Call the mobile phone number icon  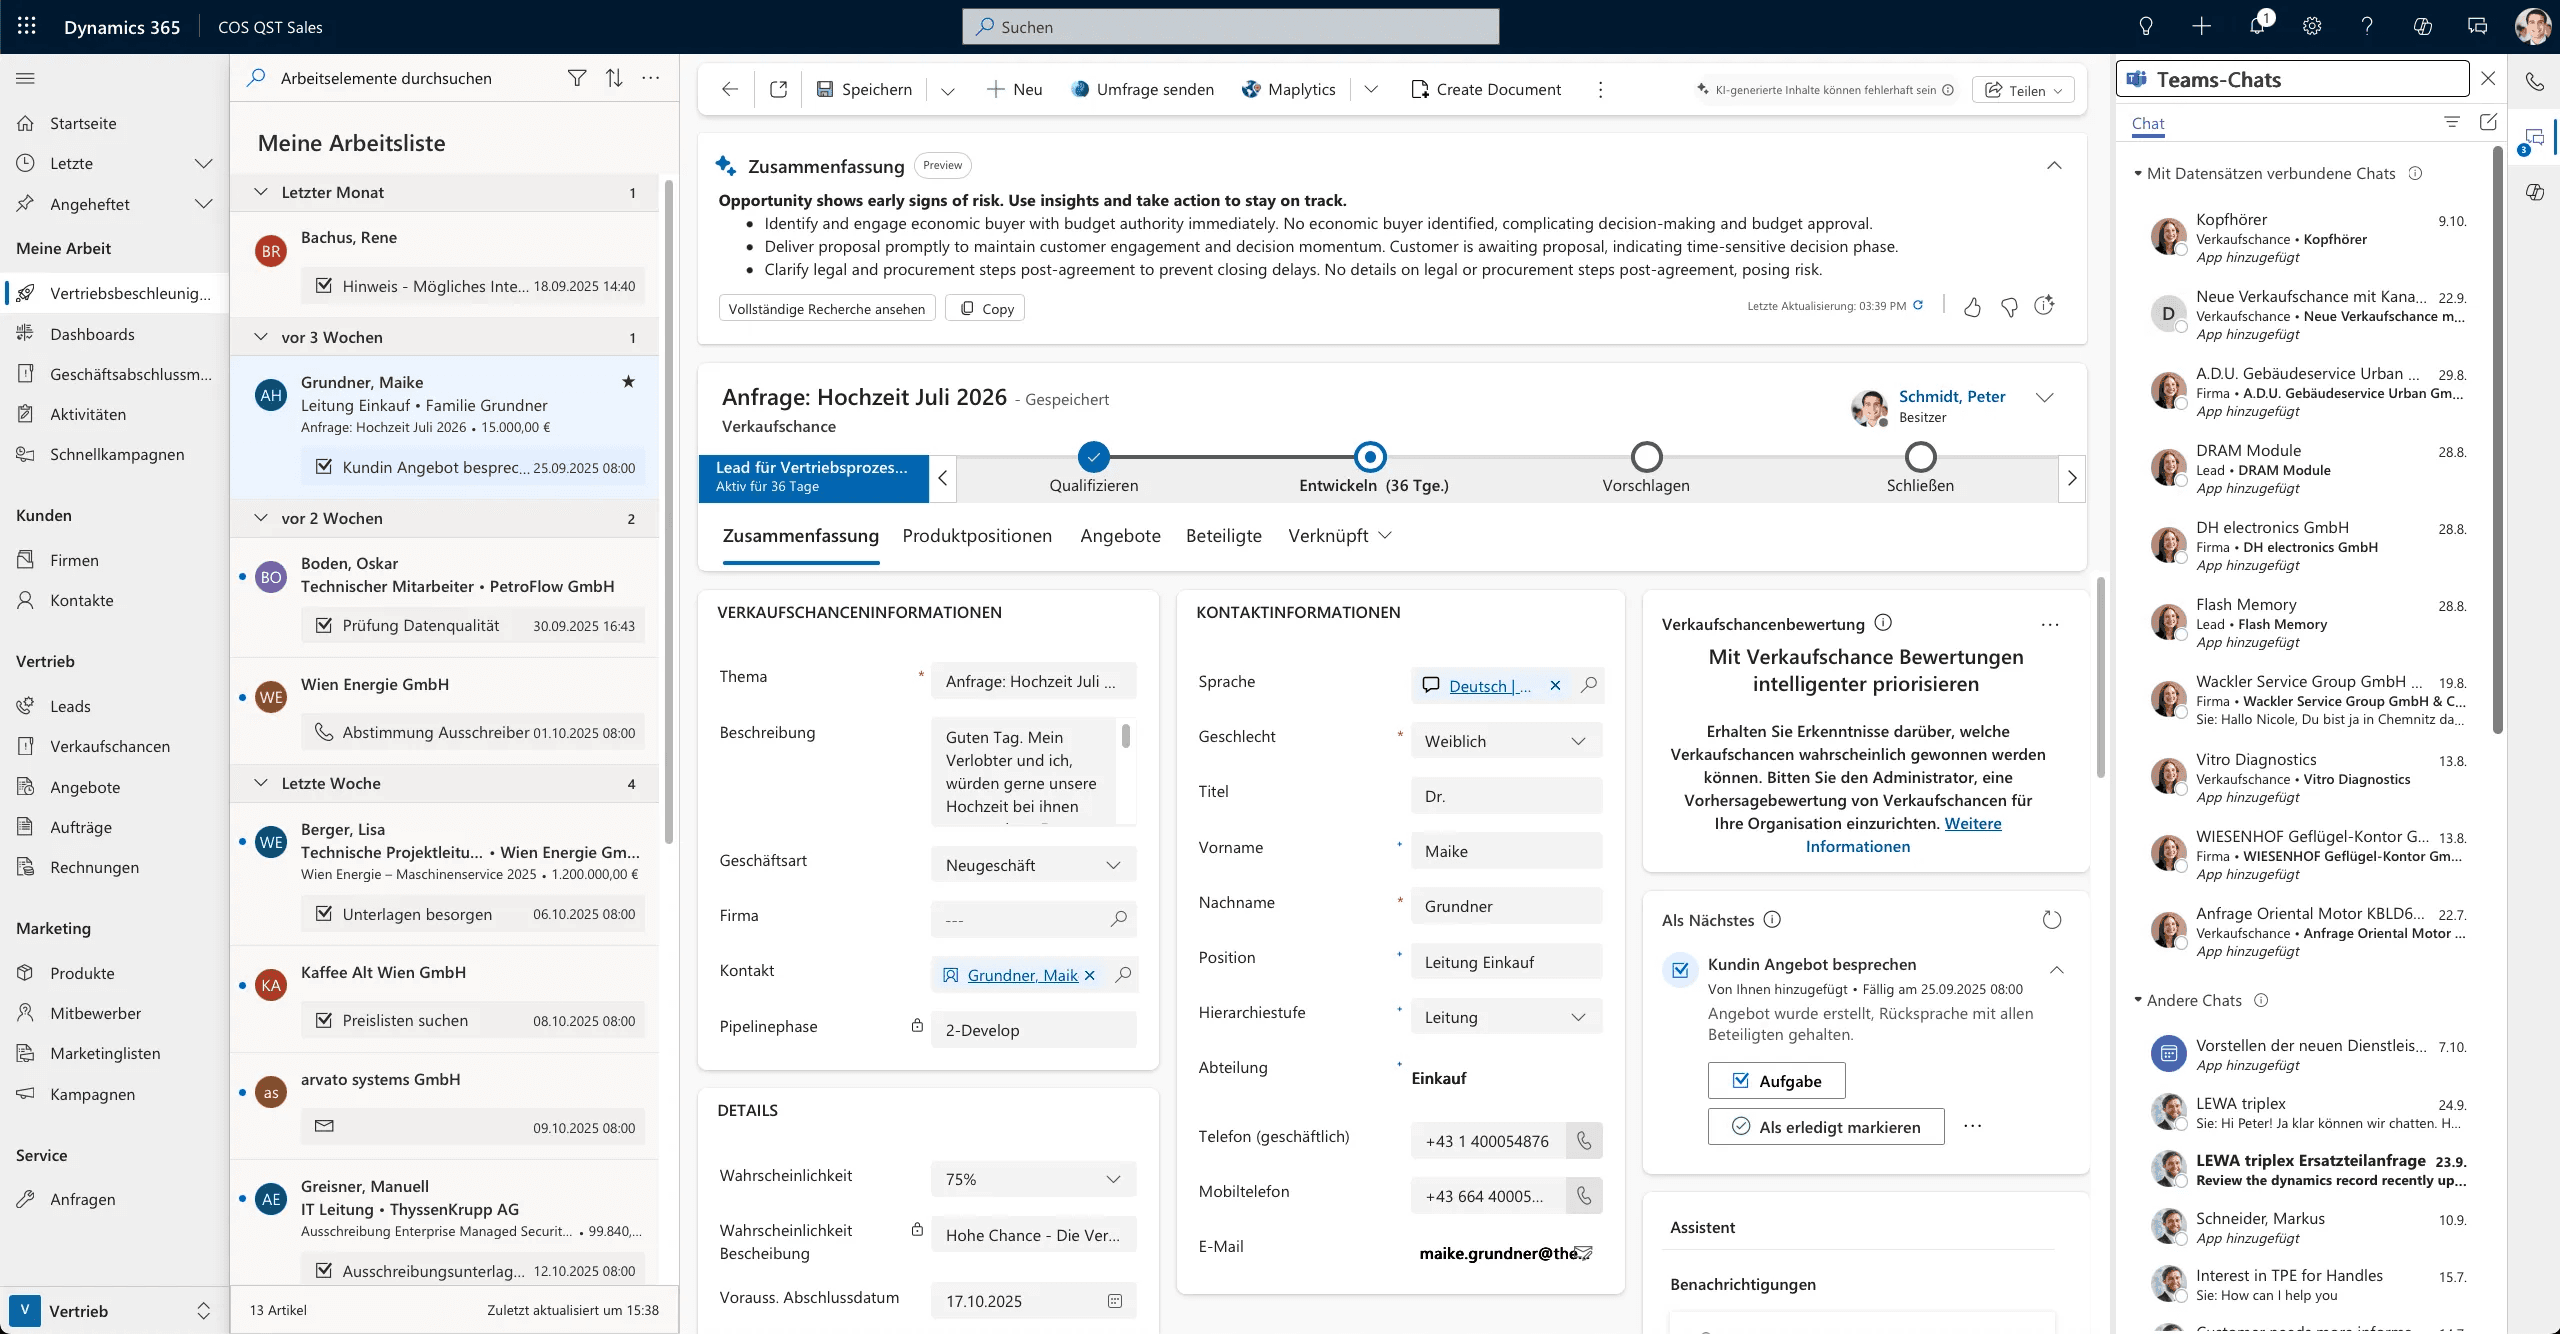tap(1584, 1195)
